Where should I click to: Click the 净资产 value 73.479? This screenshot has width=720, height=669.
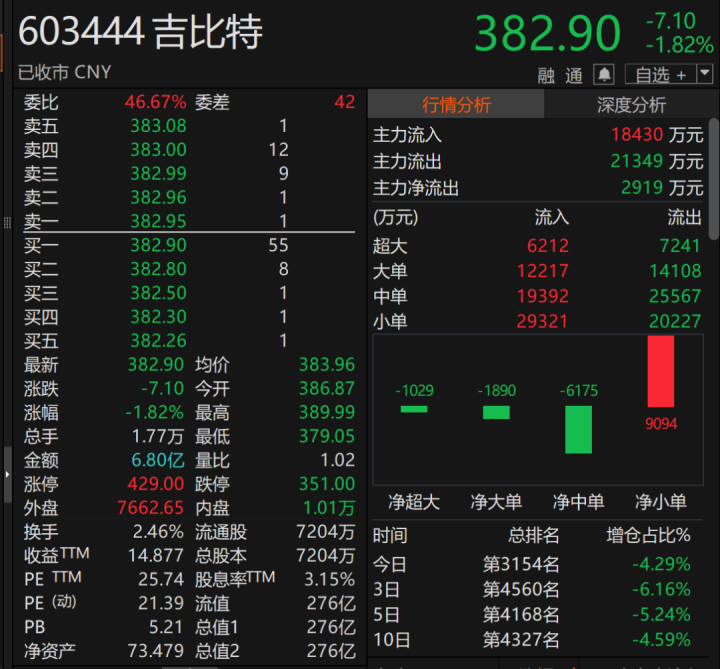156,651
